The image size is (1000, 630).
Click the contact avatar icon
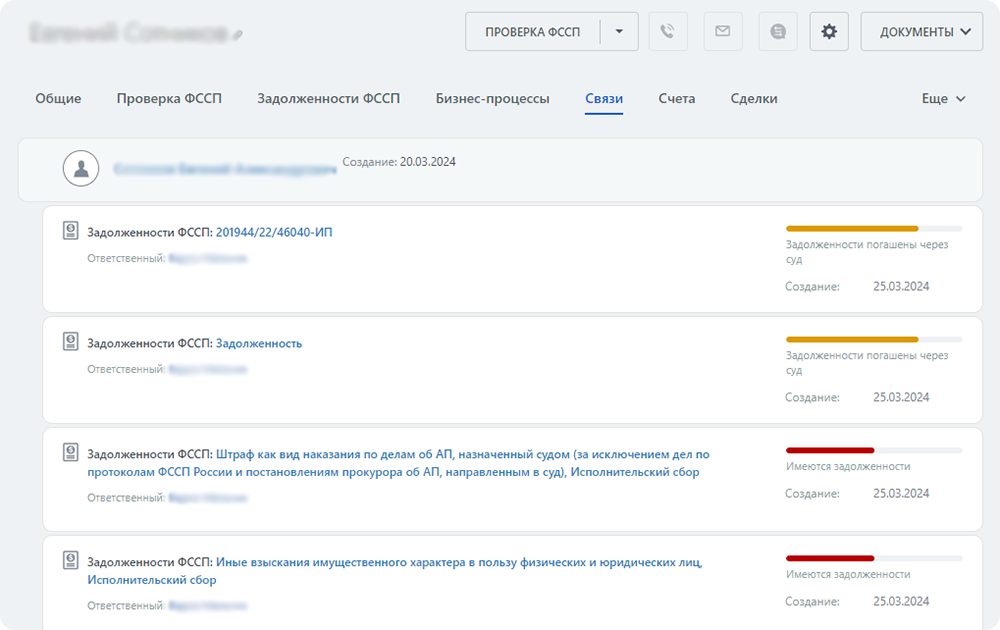(x=81, y=169)
